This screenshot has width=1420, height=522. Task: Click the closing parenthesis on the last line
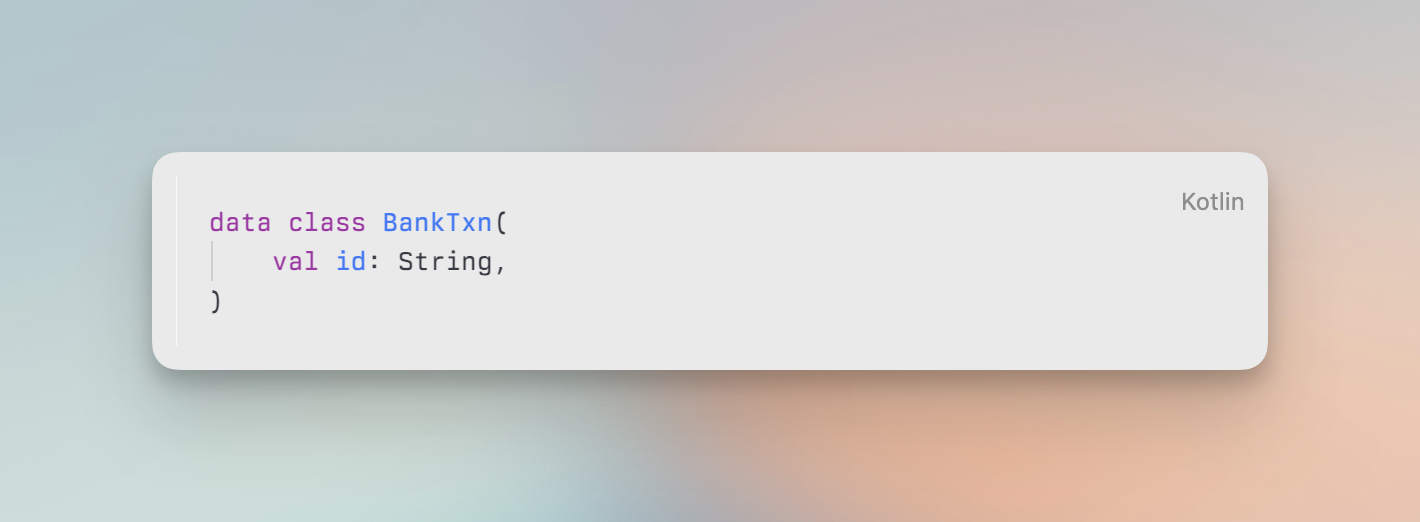216,301
